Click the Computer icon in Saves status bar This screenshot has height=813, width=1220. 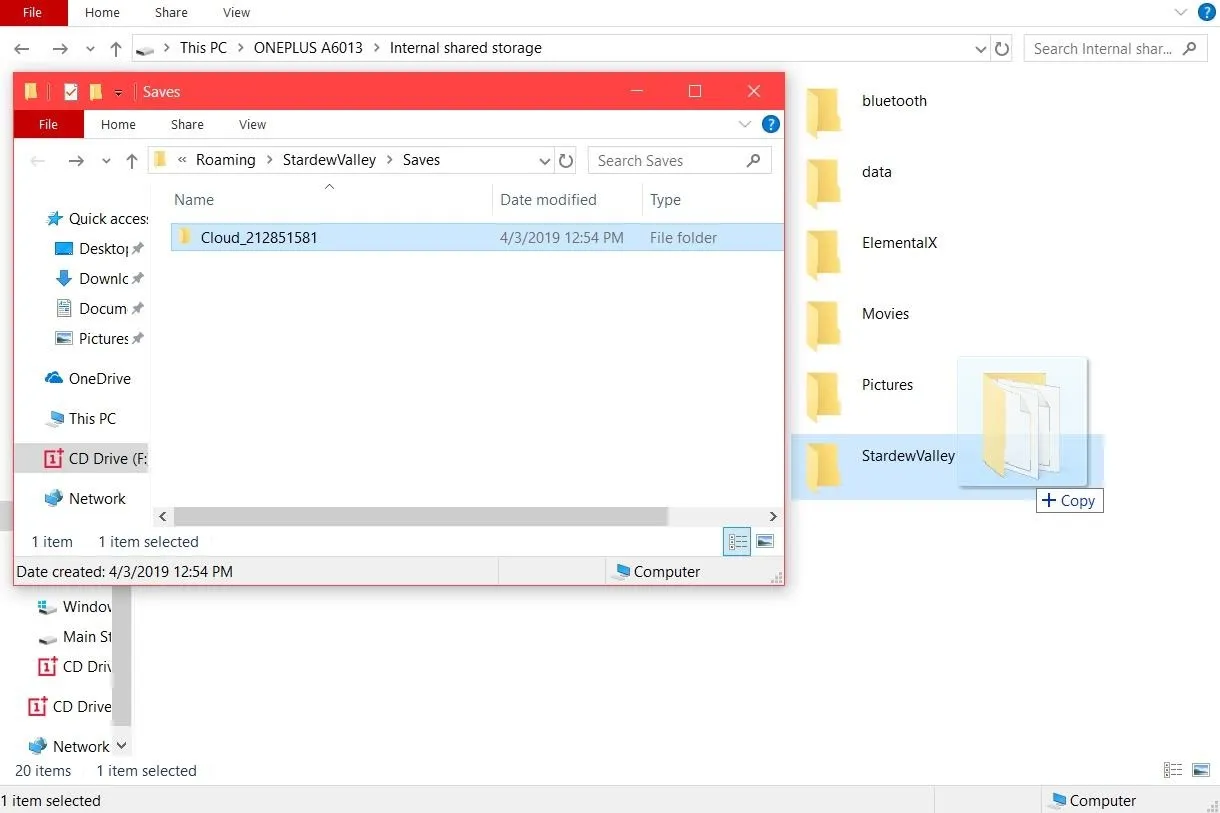pos(623,572)
